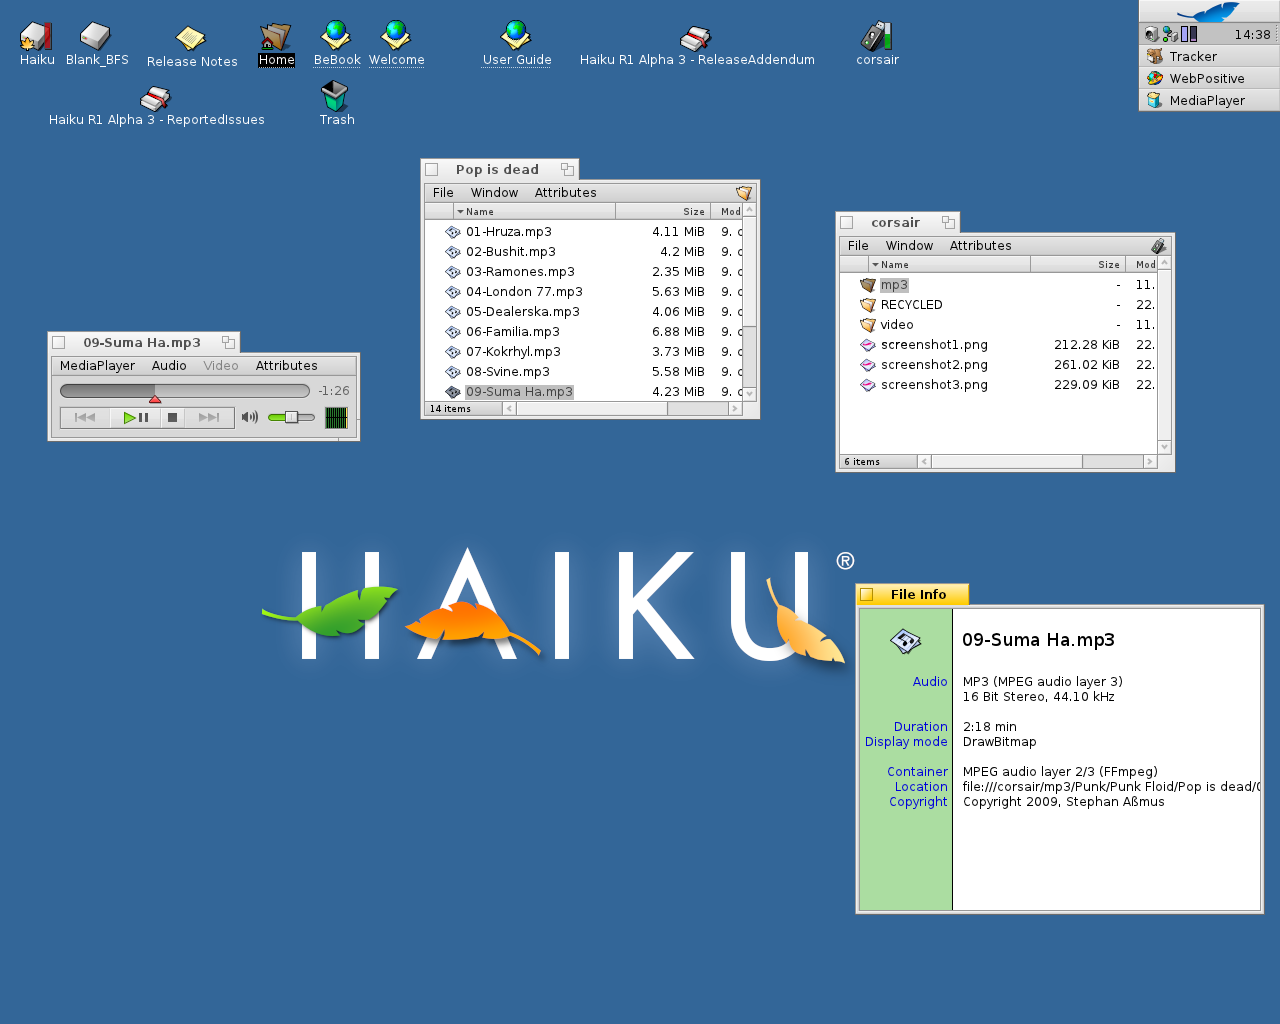The width and height of the screenshot is (1280, 1024).
Task: Sort by Name column in Pop is dead
Action: (x=534, y=212)
